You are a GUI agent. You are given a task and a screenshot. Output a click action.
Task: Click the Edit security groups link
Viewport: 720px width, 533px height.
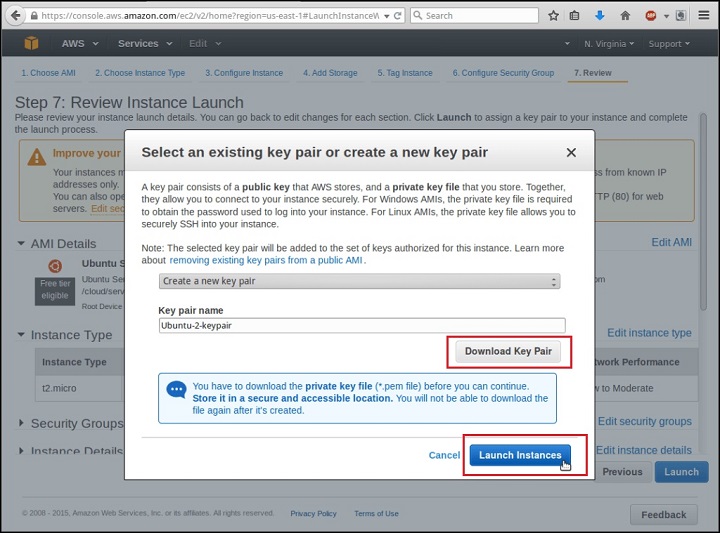click(x=645, y=421)
